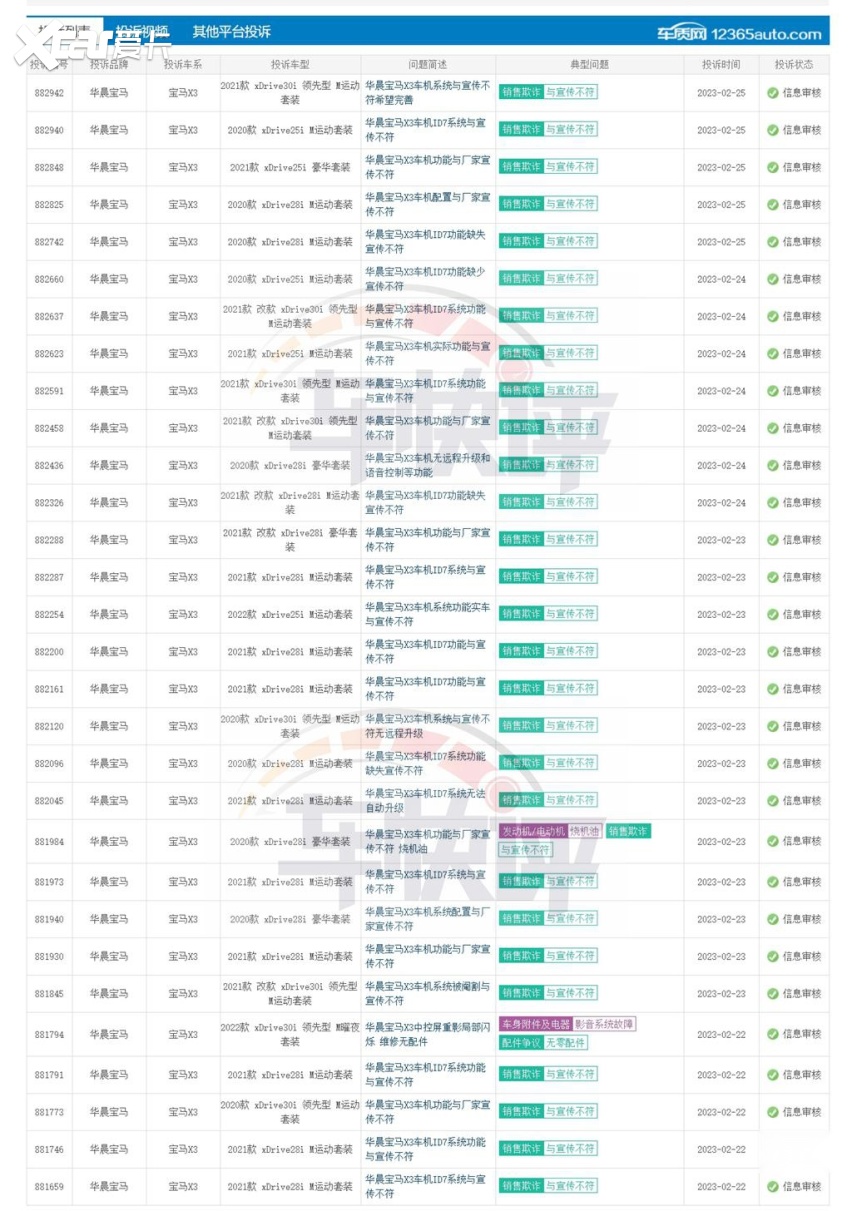Select complaint number 881973

pos(49,882)
